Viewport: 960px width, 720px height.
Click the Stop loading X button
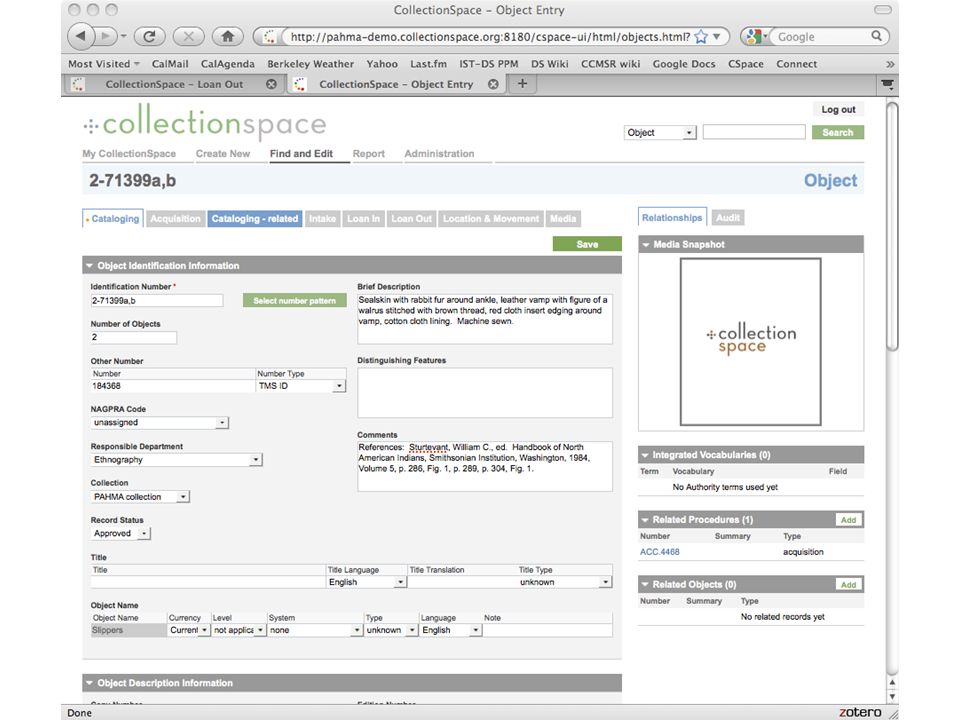click(x=189, y=36)
